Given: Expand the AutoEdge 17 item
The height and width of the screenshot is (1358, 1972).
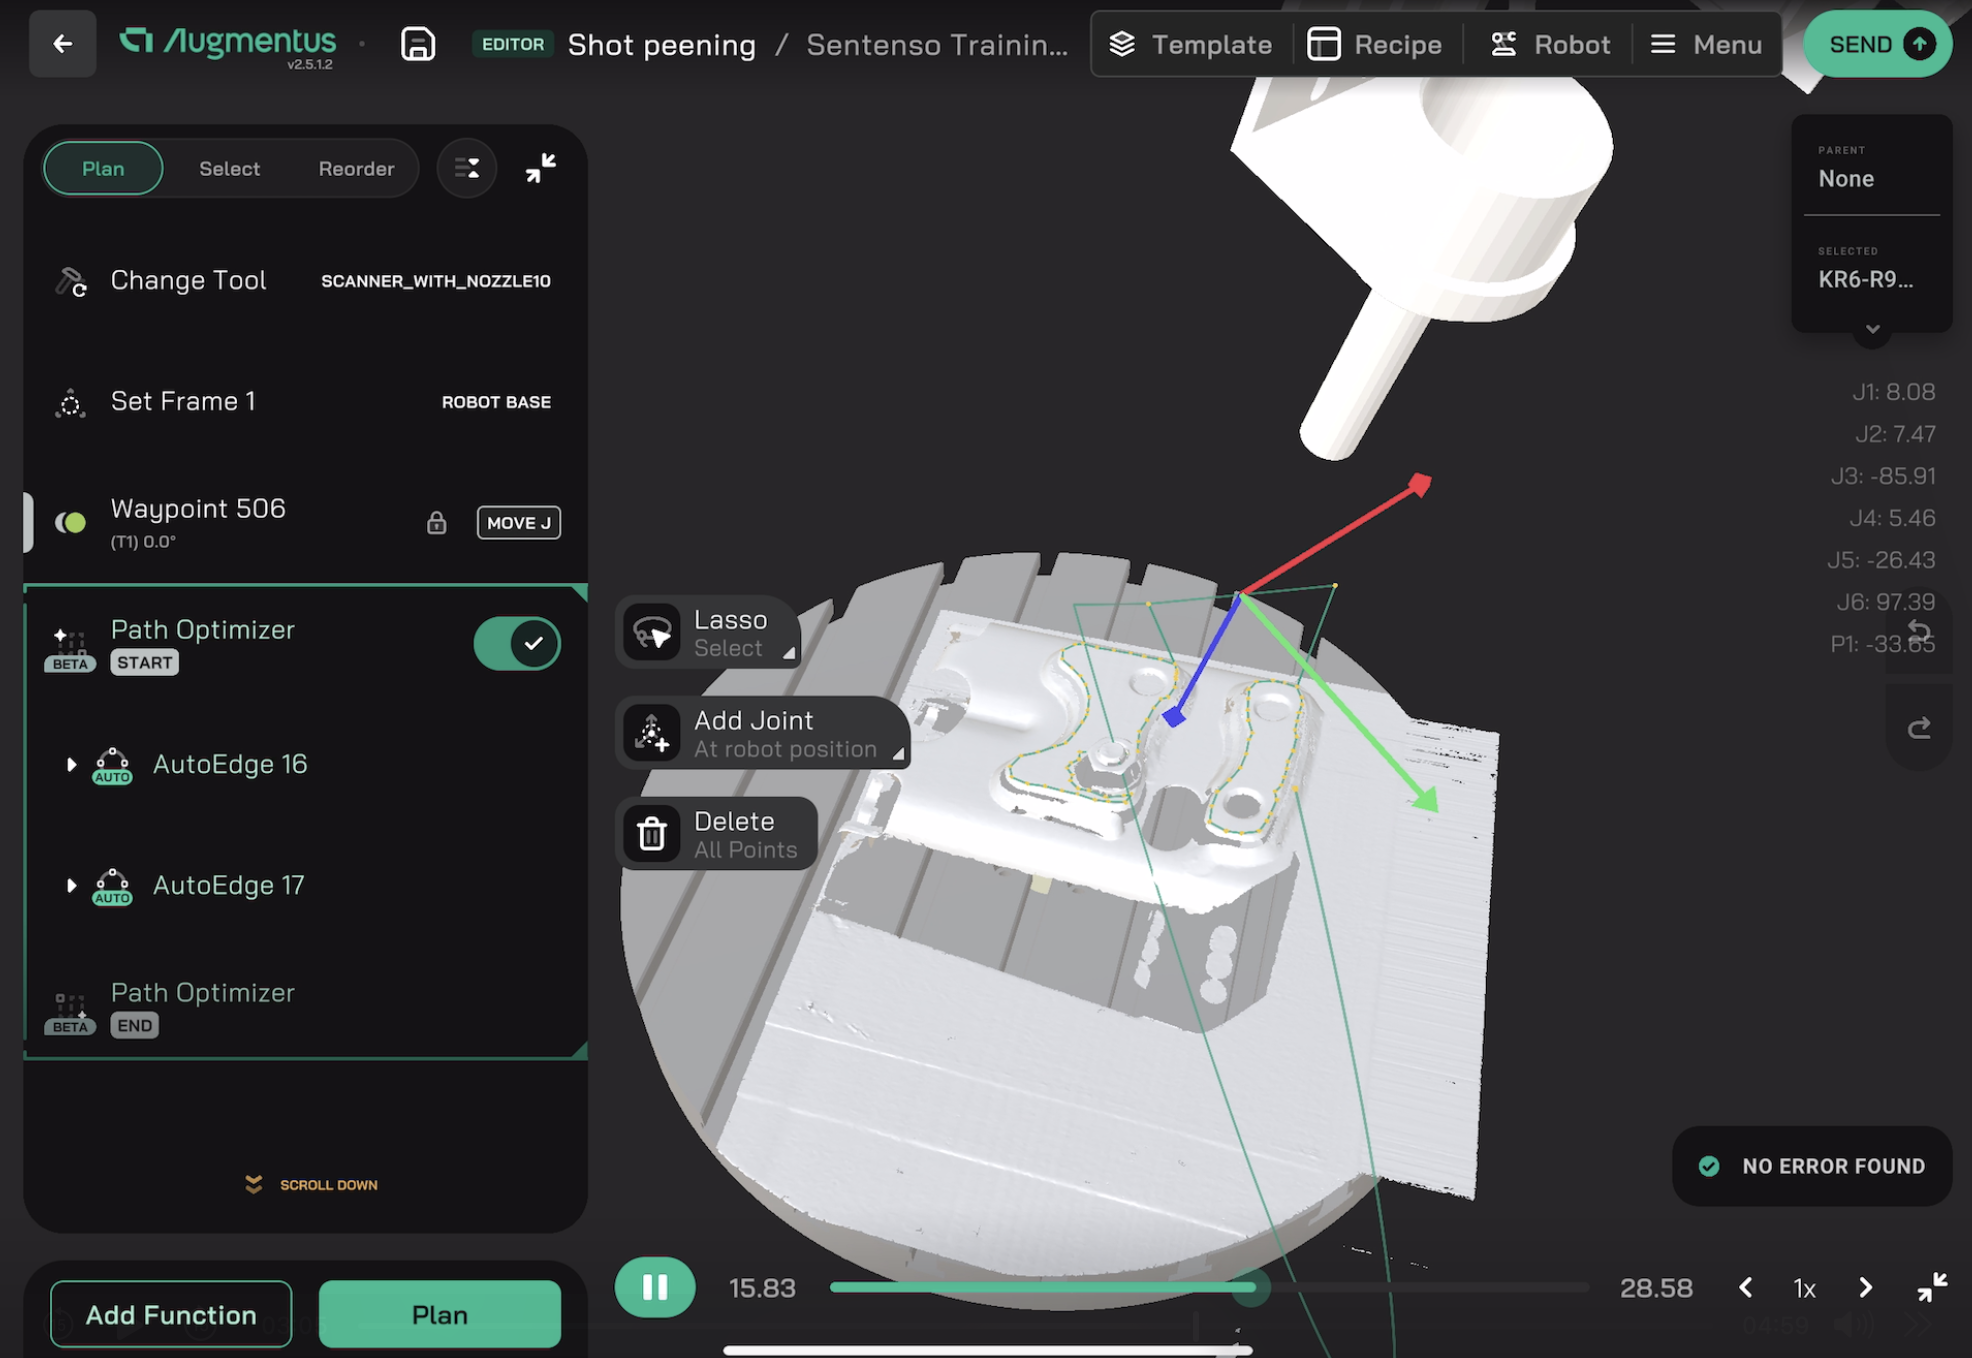Looking at the screenshot, I should [71, 886].
